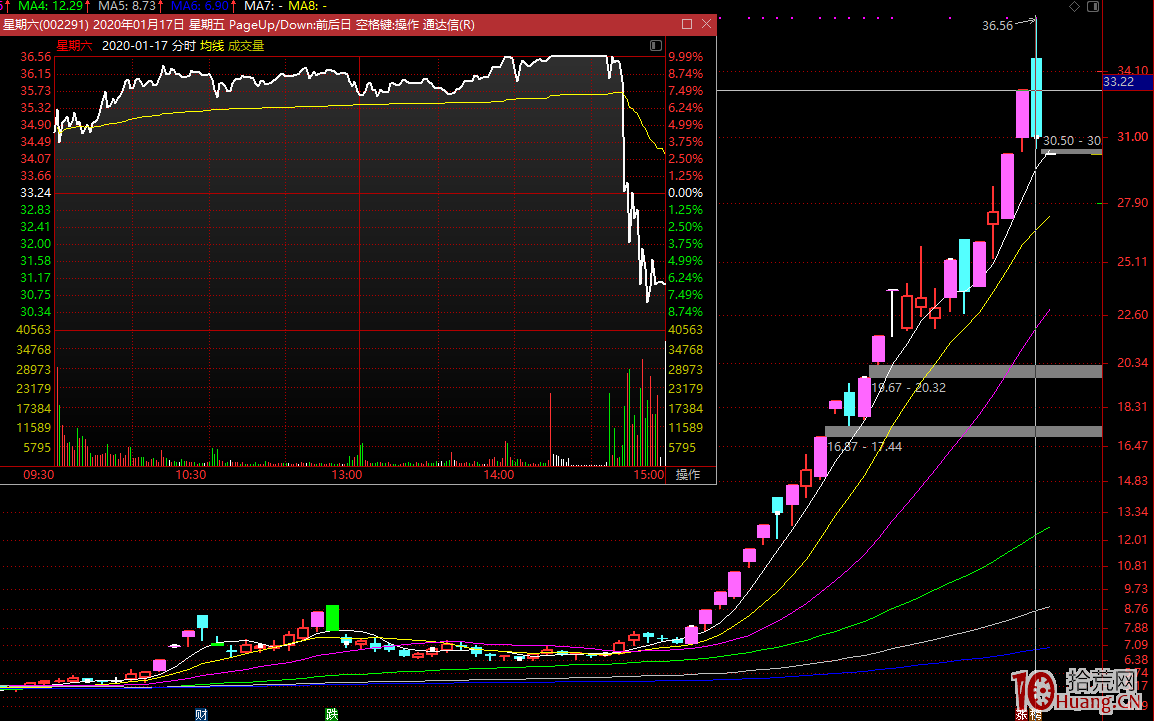Open the 操作 button in the popup

click(688, 475)
